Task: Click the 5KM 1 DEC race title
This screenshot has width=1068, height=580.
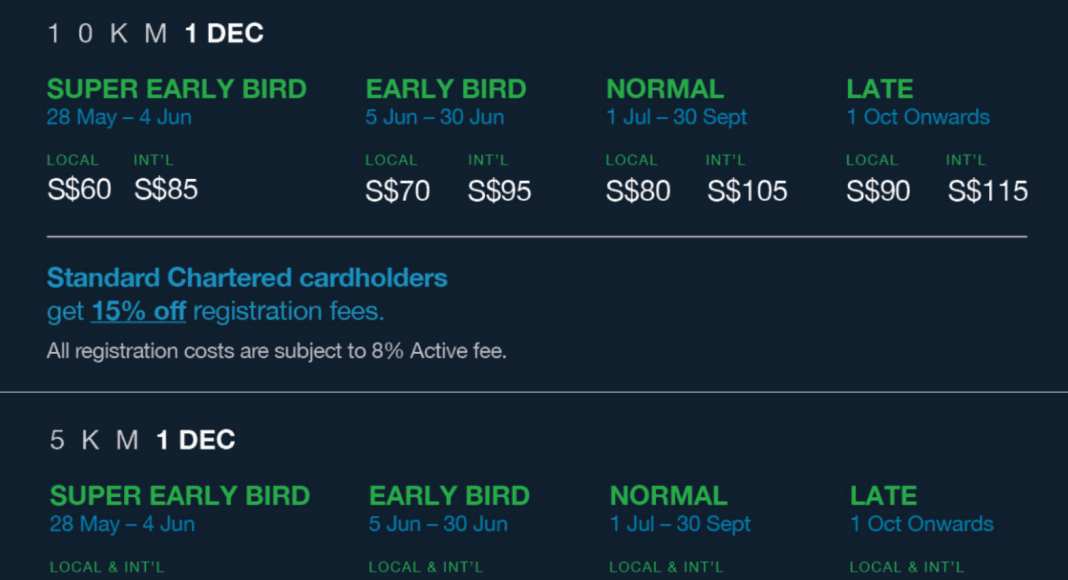Action: (142, 440)
